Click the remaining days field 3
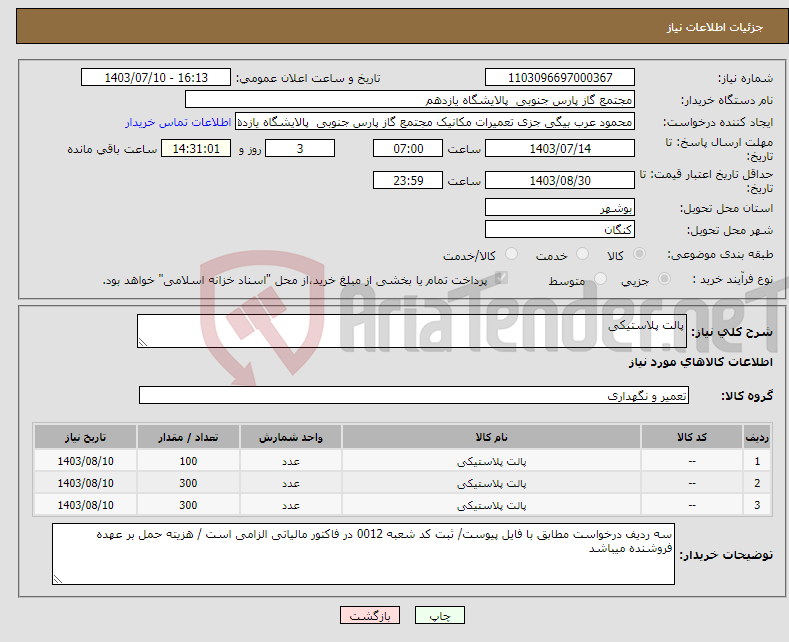 300,148
